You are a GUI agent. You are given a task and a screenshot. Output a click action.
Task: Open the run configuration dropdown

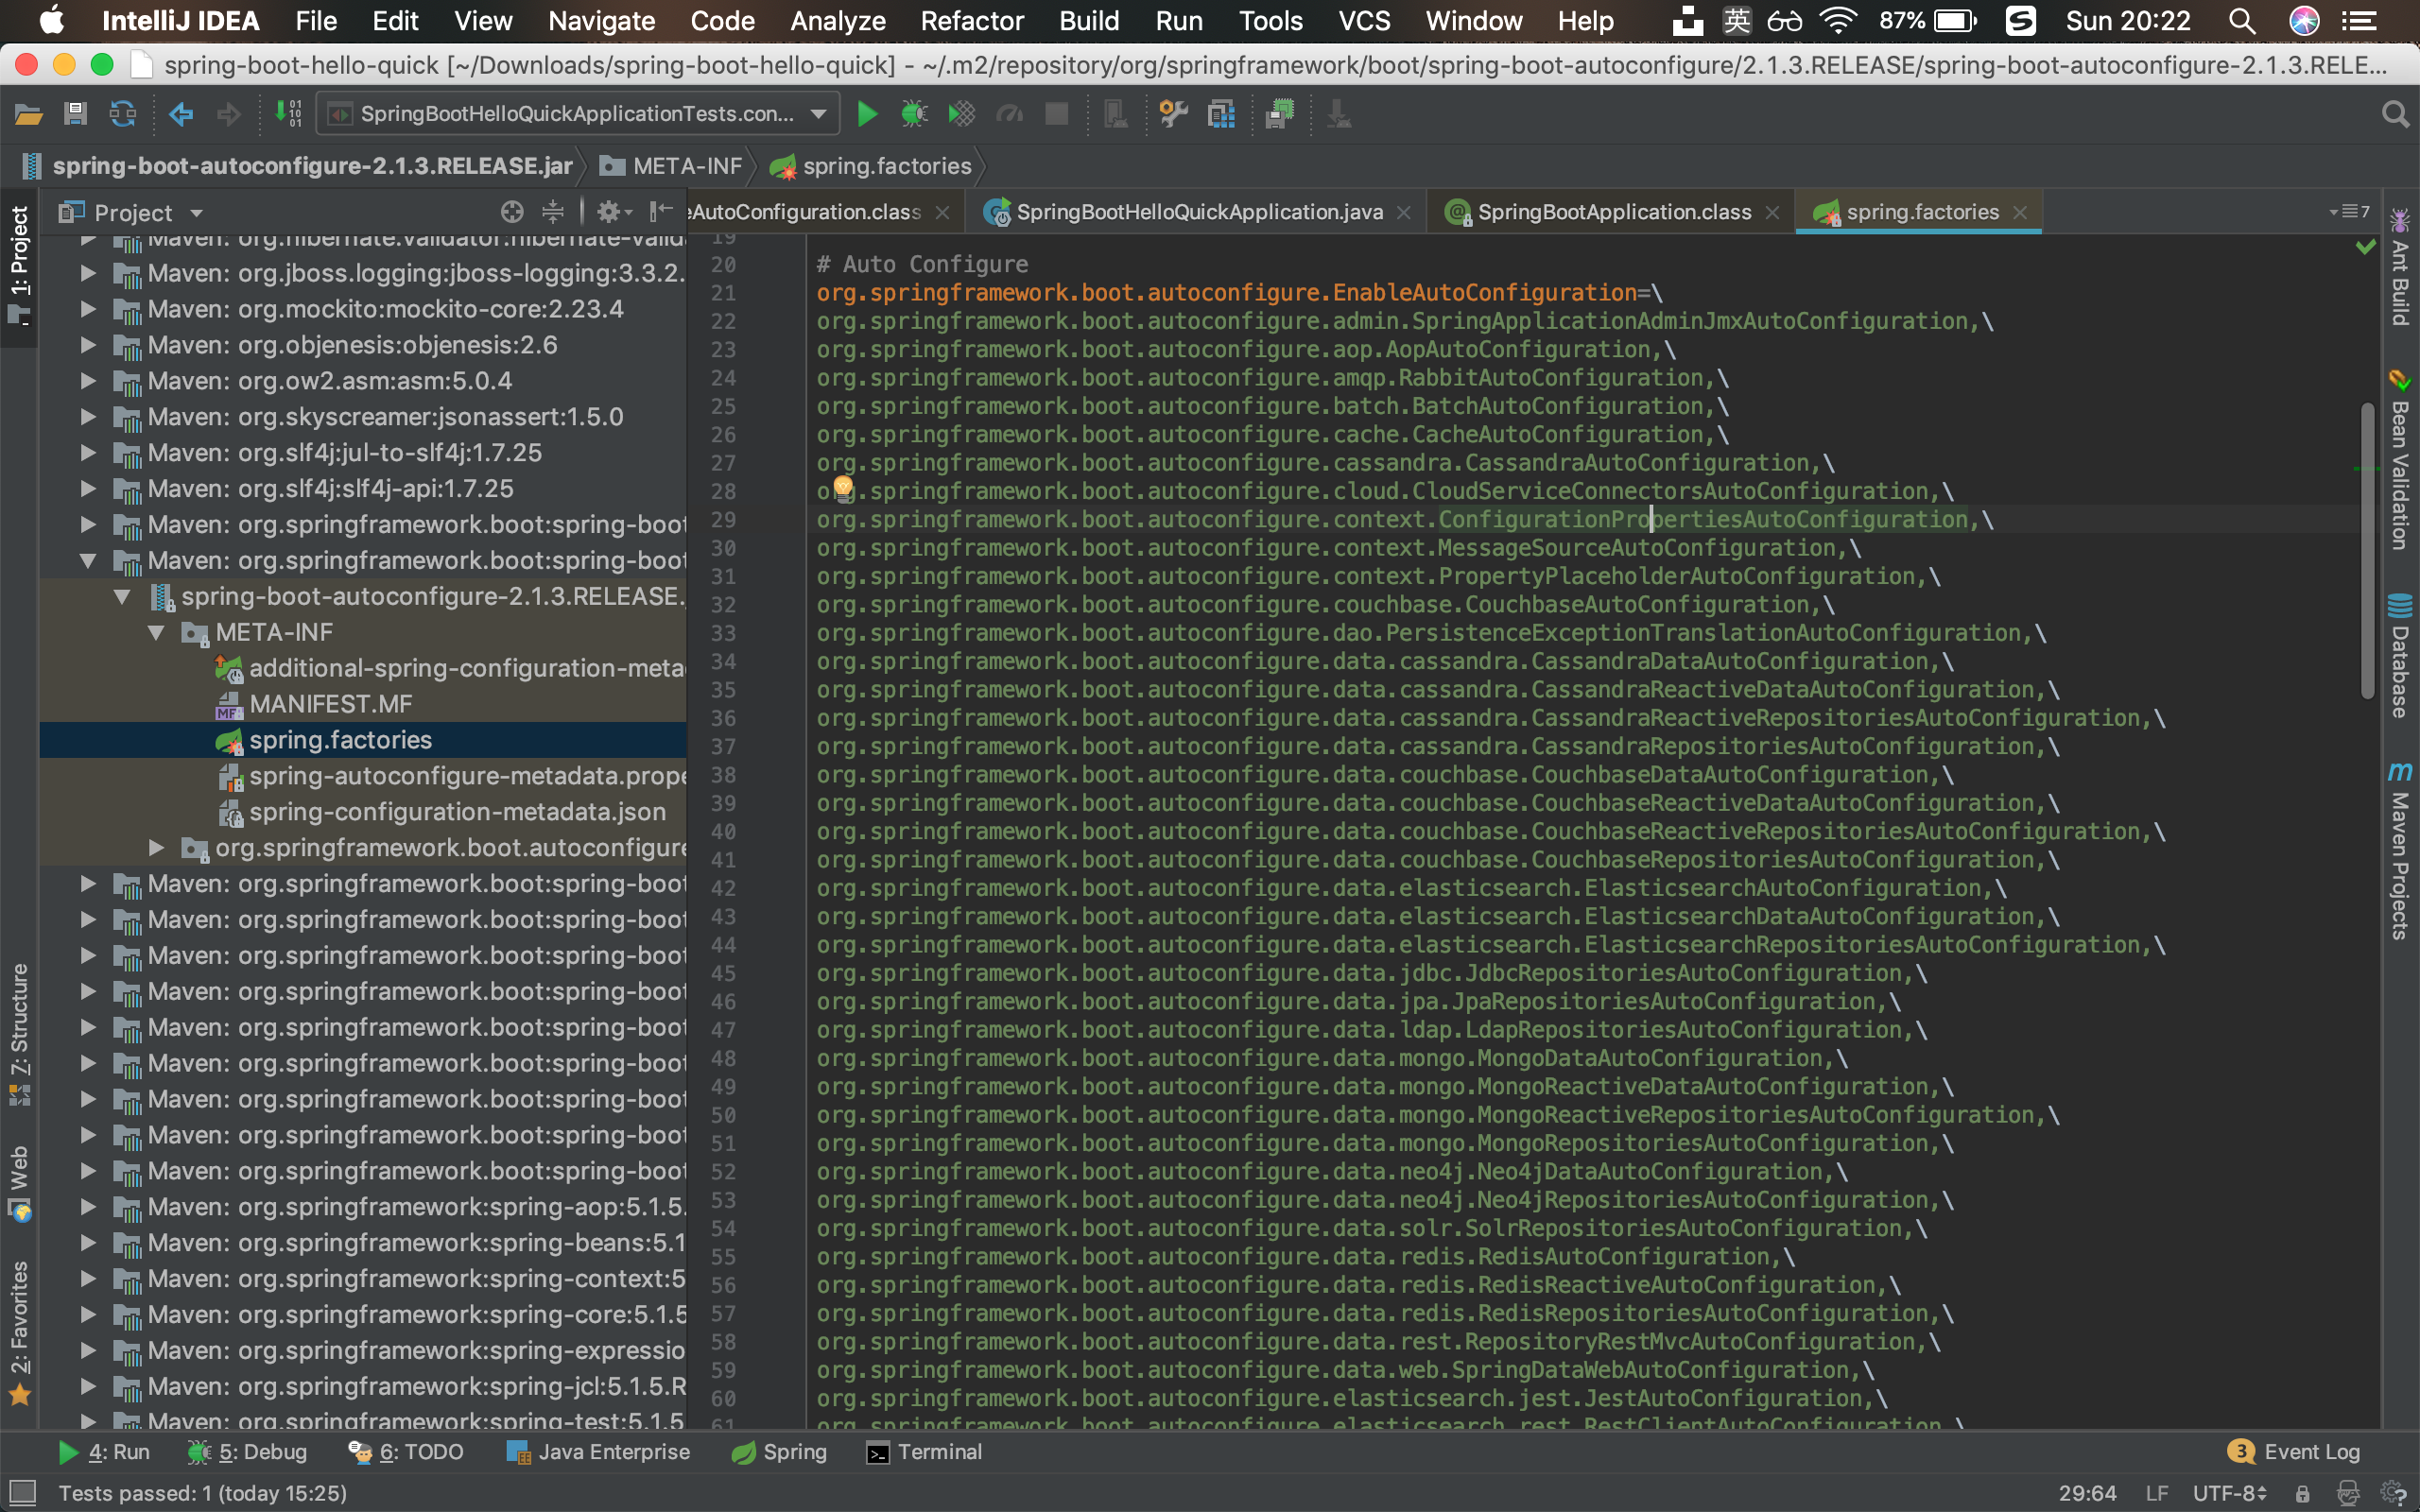pos(578,114)
